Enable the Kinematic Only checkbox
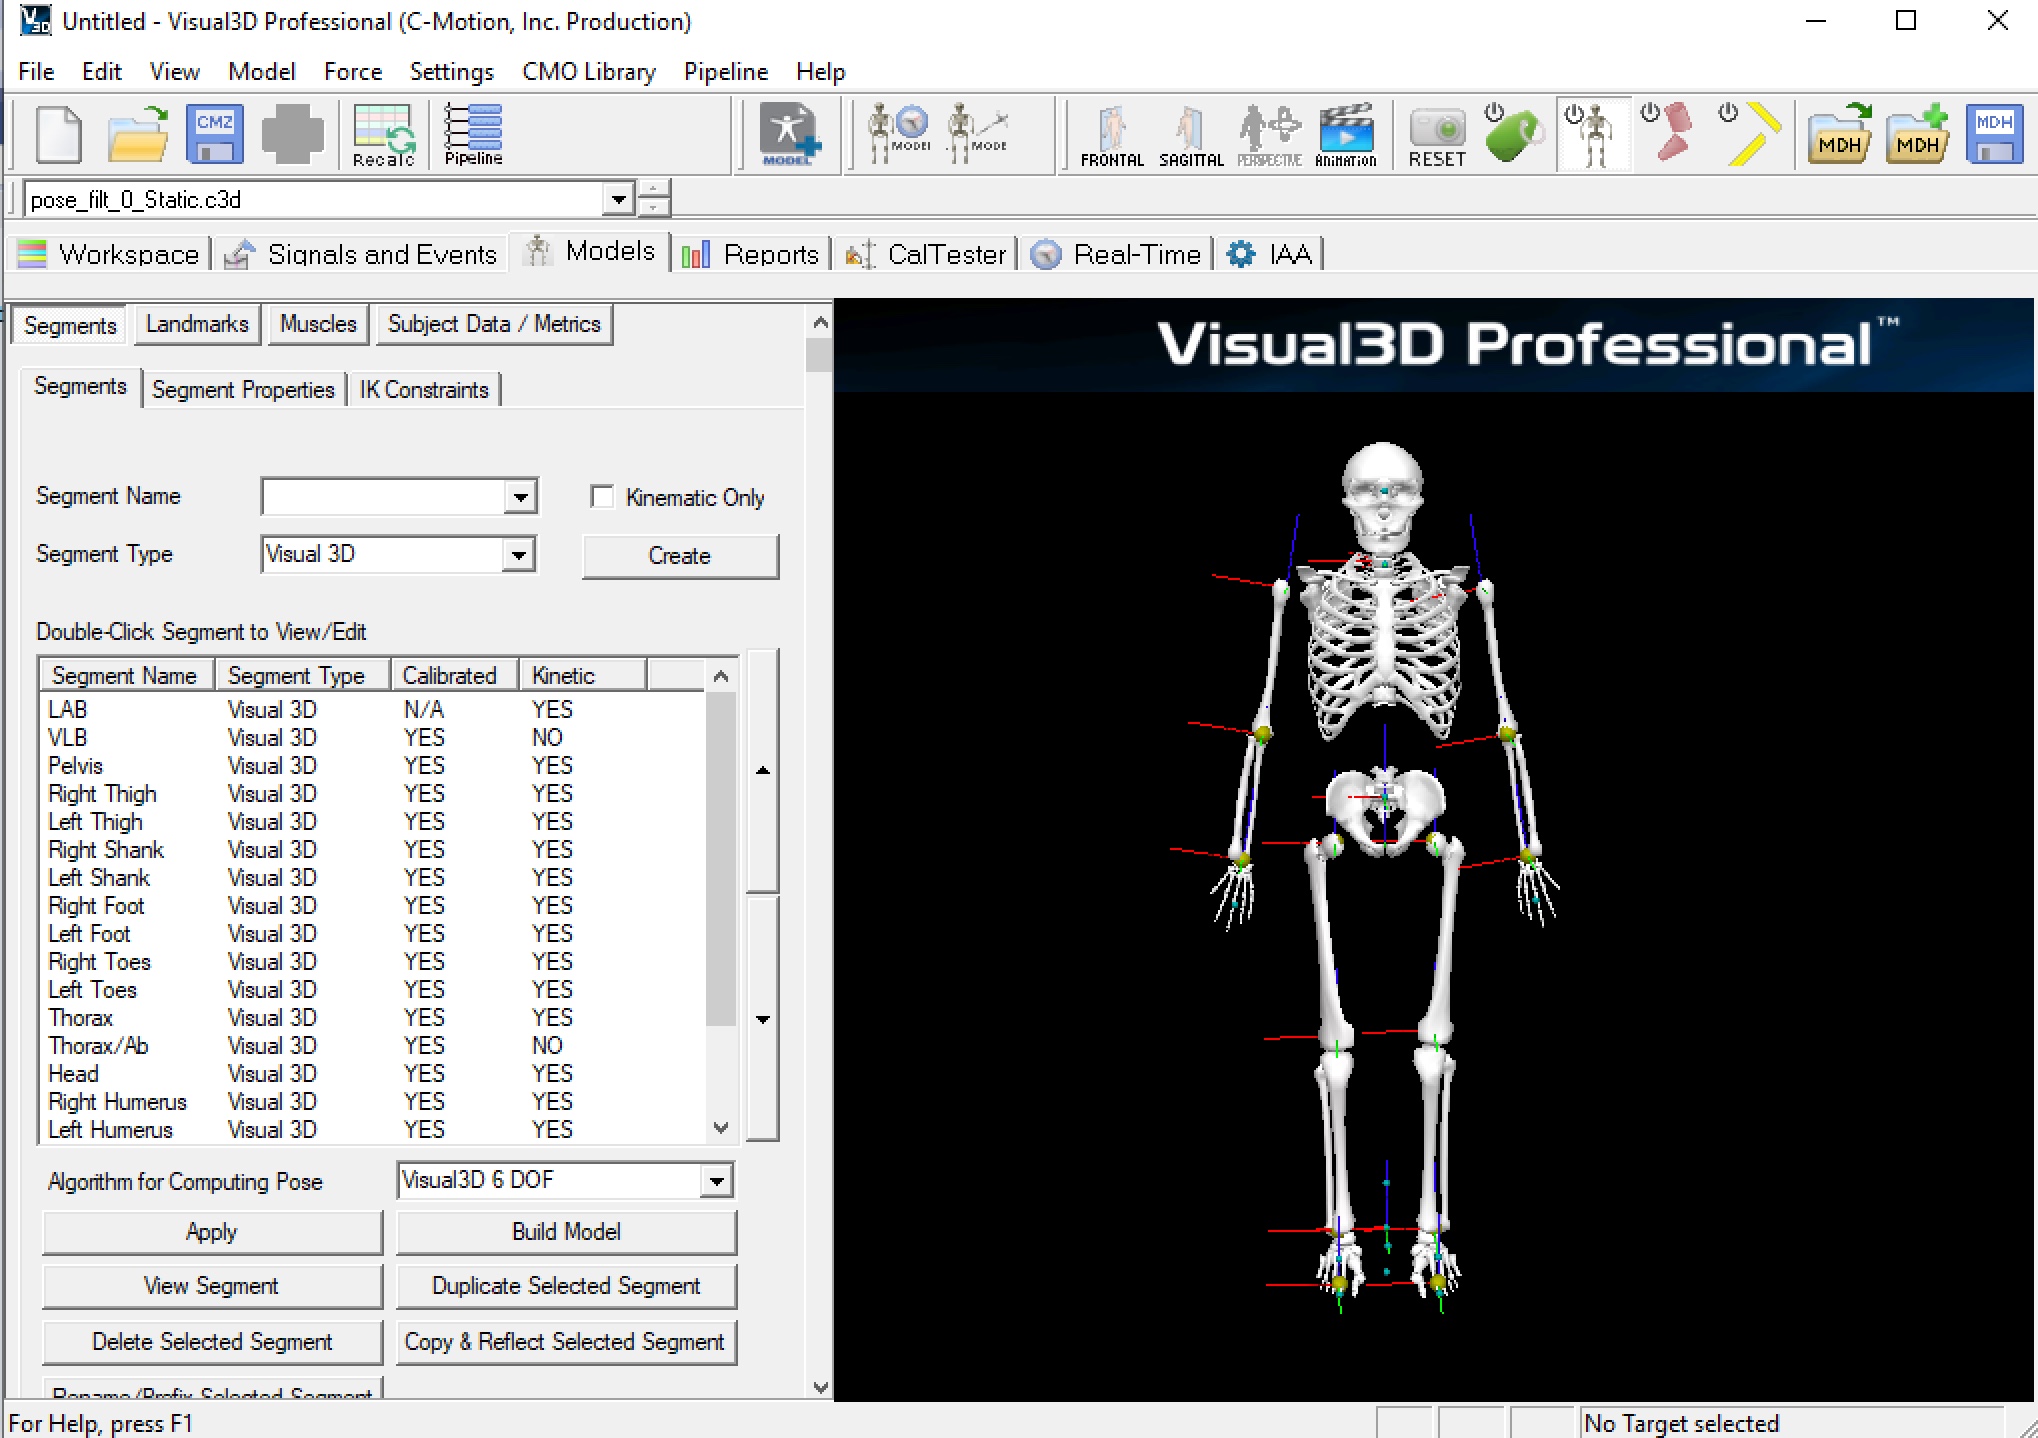Image resolution: width=2038 pixels, height=1438 pixels. 602,497
